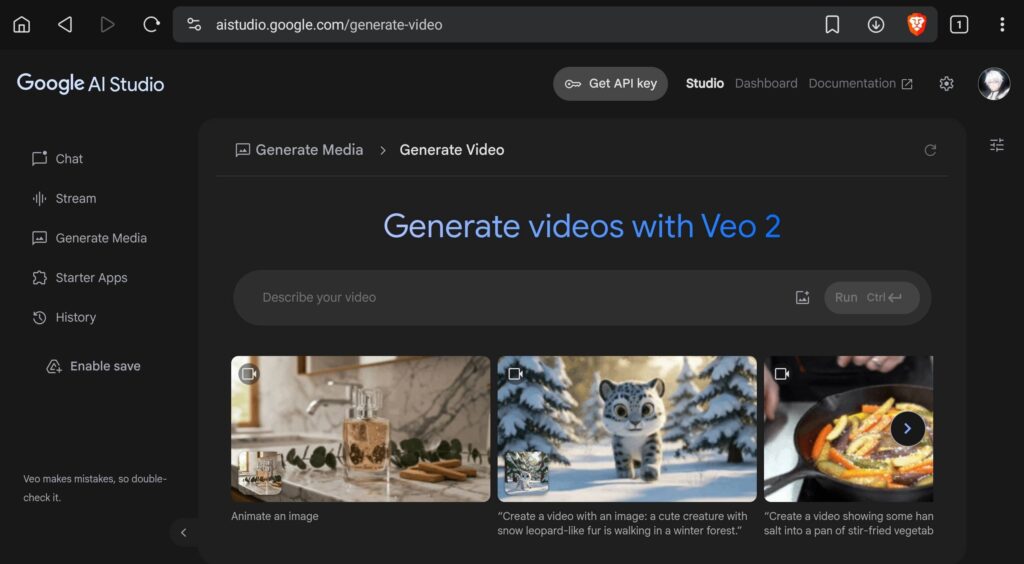Reset the video prompt with refresh icon
The height and width of the screenshot is (564, 1024).
[930, 150]
